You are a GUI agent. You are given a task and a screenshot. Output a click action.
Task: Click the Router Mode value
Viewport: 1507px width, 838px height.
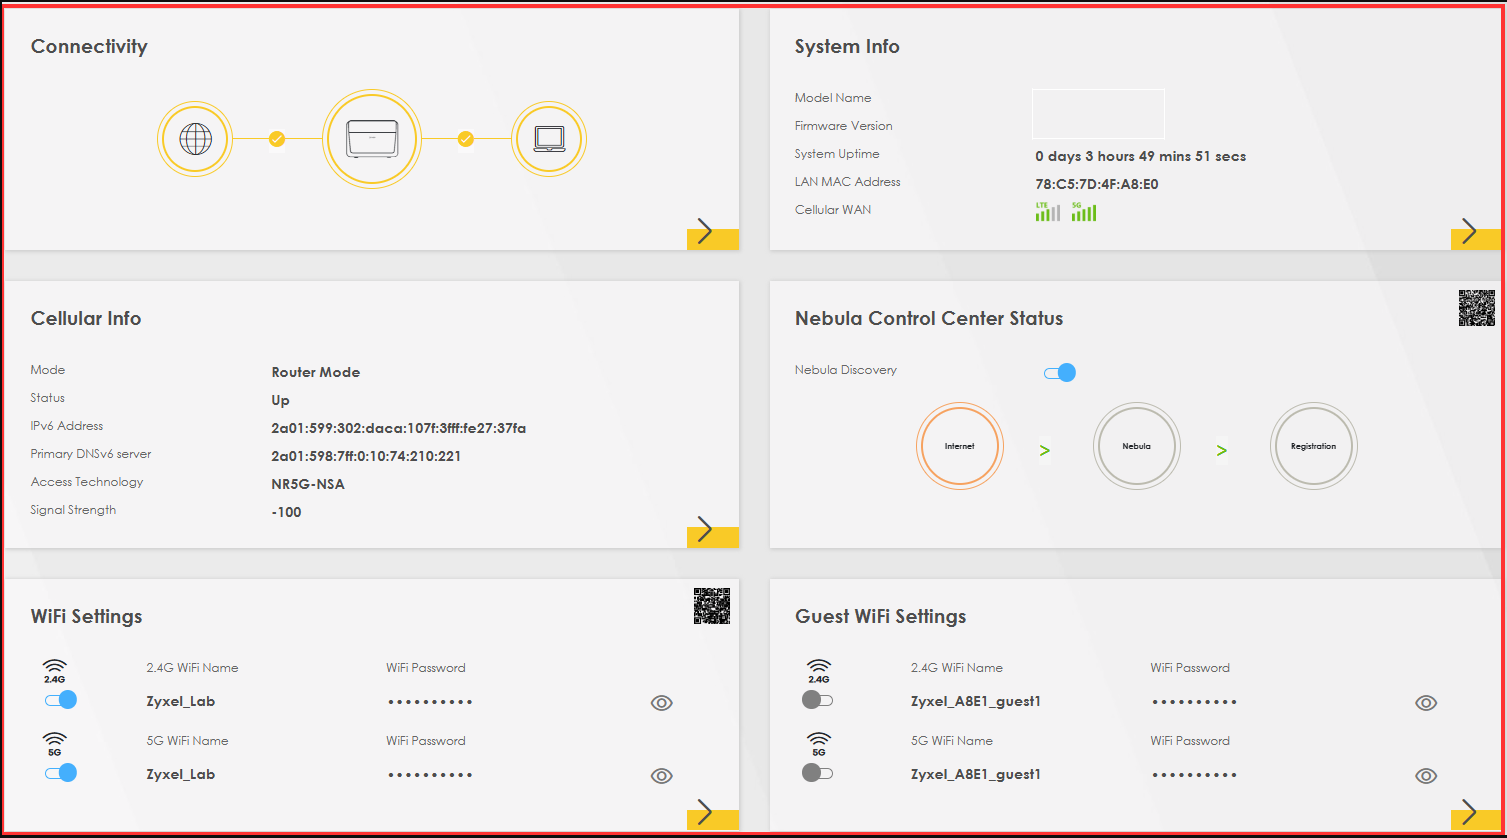316,372
